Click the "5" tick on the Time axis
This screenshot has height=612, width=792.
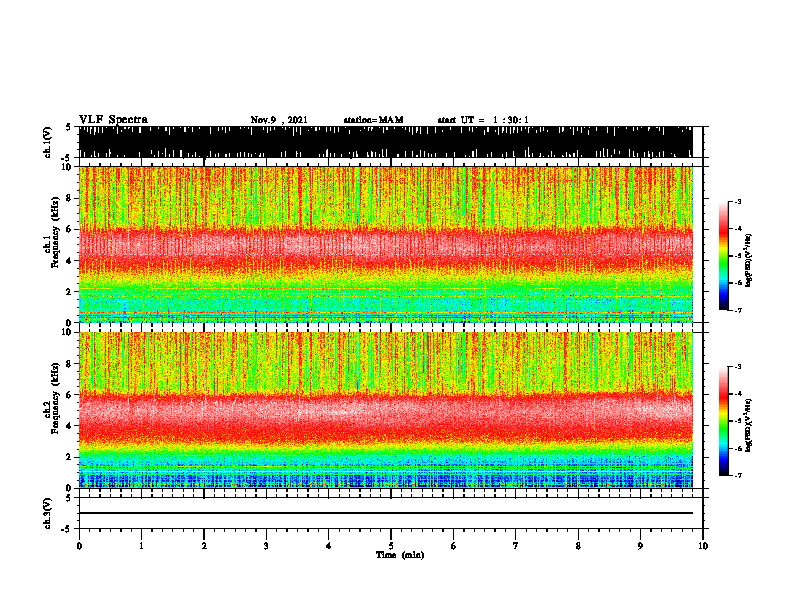pyautogui.click(x=391, y=546)
